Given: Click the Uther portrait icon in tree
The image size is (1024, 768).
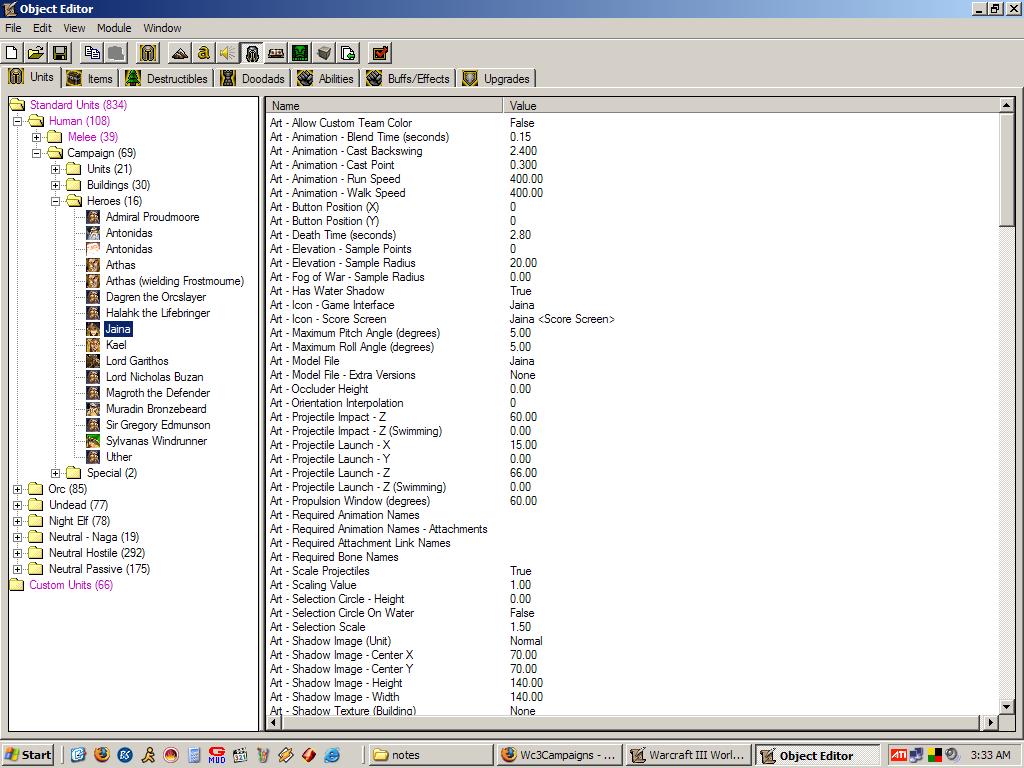Looking at the screenshot, I should [x=93, y=457].
